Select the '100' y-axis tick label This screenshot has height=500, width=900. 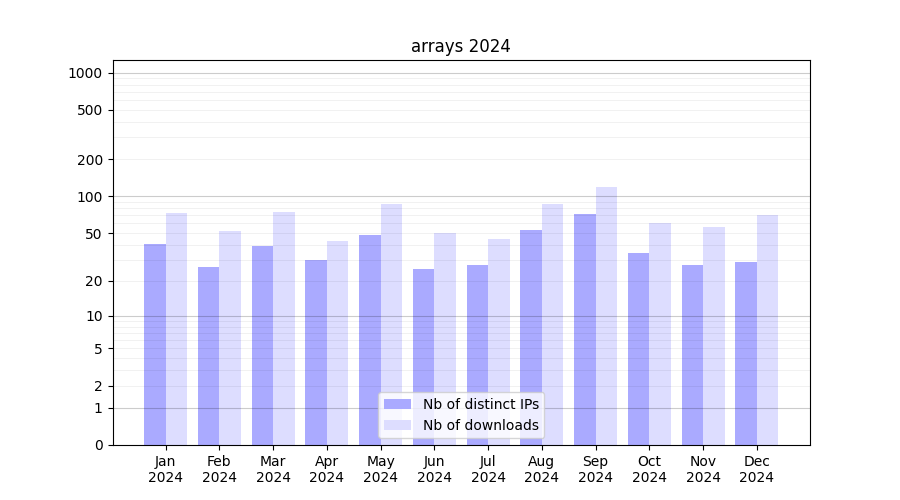point(90,197)
